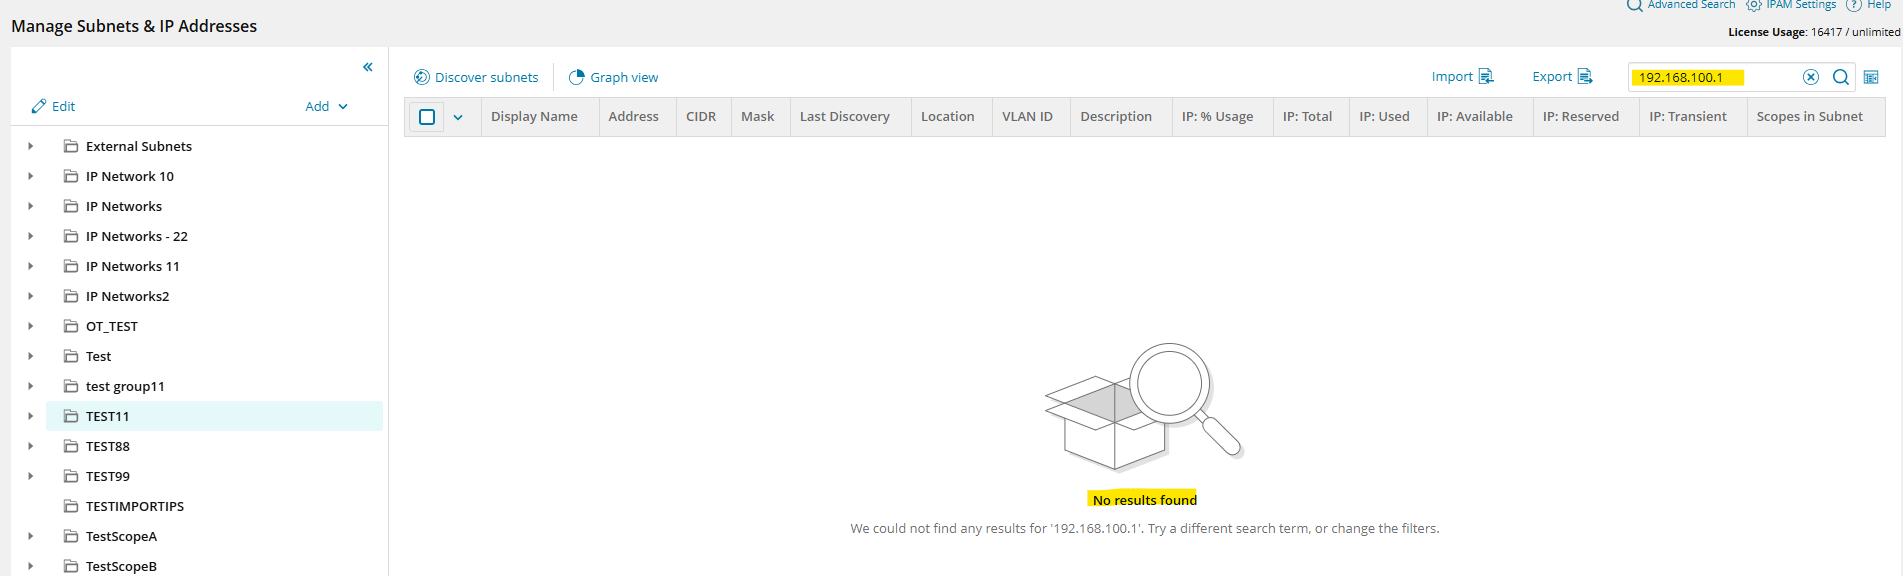Click the magnifier search icon
The width and height of the screenshot is (1903, 576).
coord(1841,77)
